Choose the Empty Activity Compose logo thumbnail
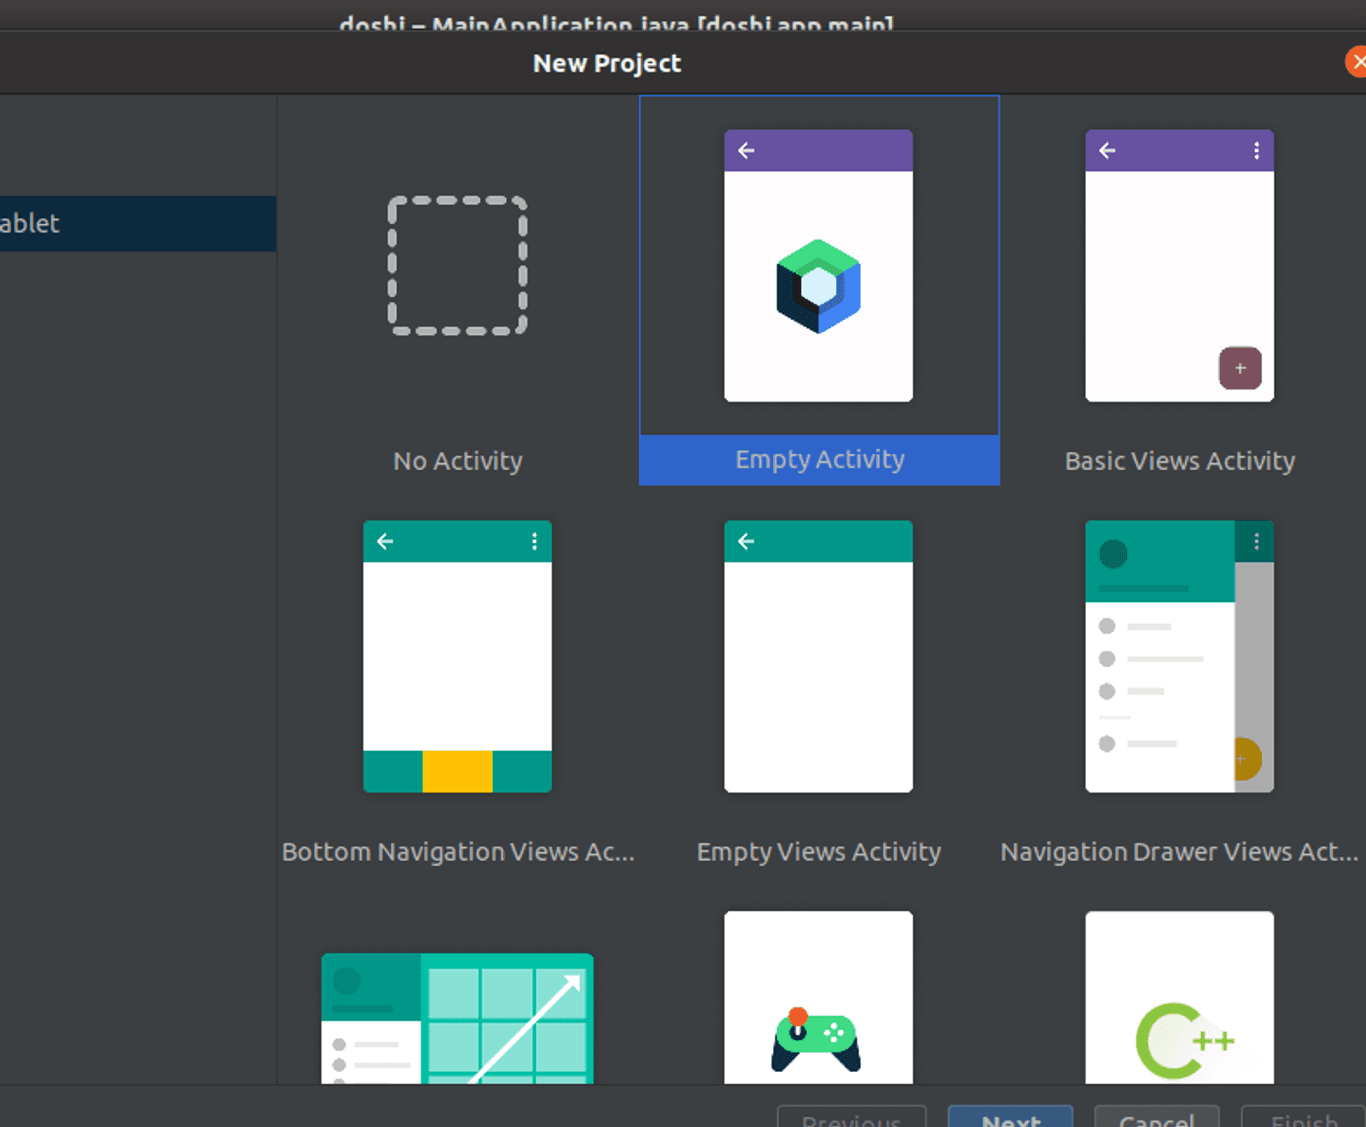Viewport: 1366px width, 1127px height. (x=818, y=266)
